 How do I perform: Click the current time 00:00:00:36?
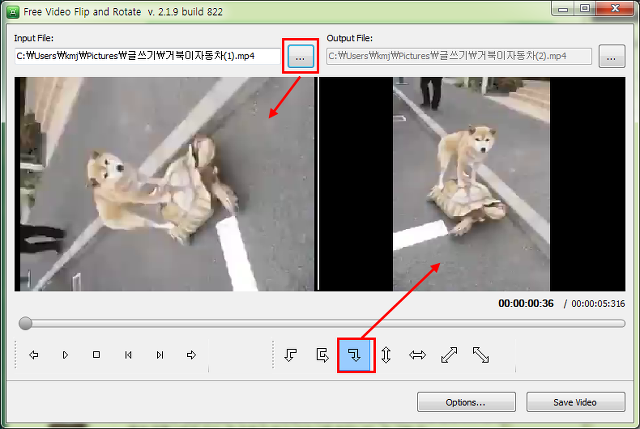point(526,304)
